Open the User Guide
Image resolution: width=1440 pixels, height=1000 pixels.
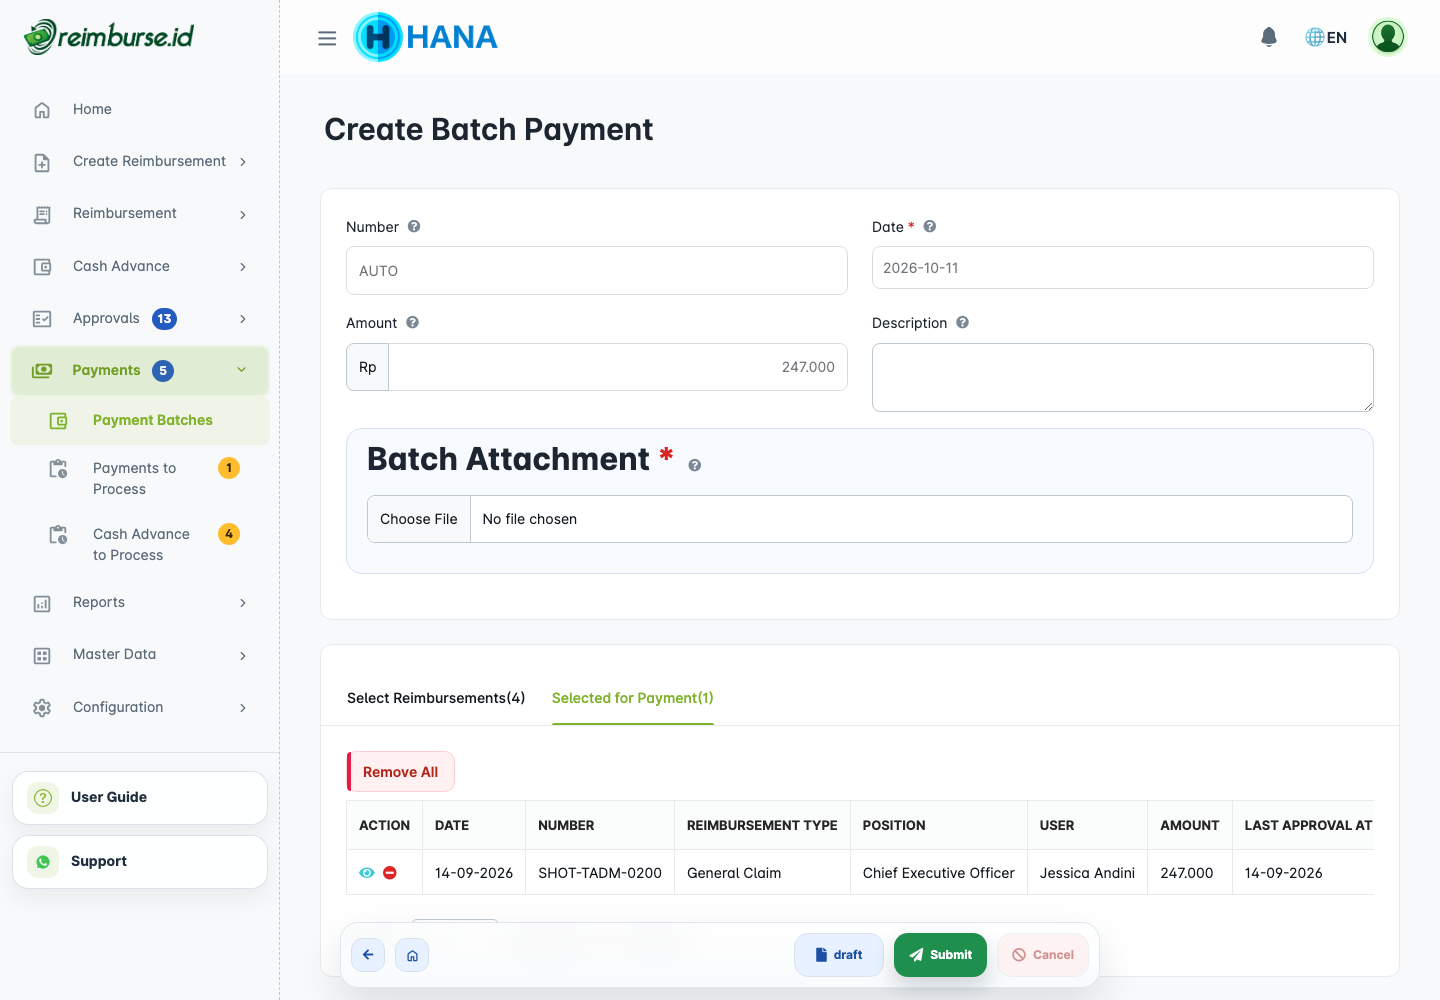(140, 798)
